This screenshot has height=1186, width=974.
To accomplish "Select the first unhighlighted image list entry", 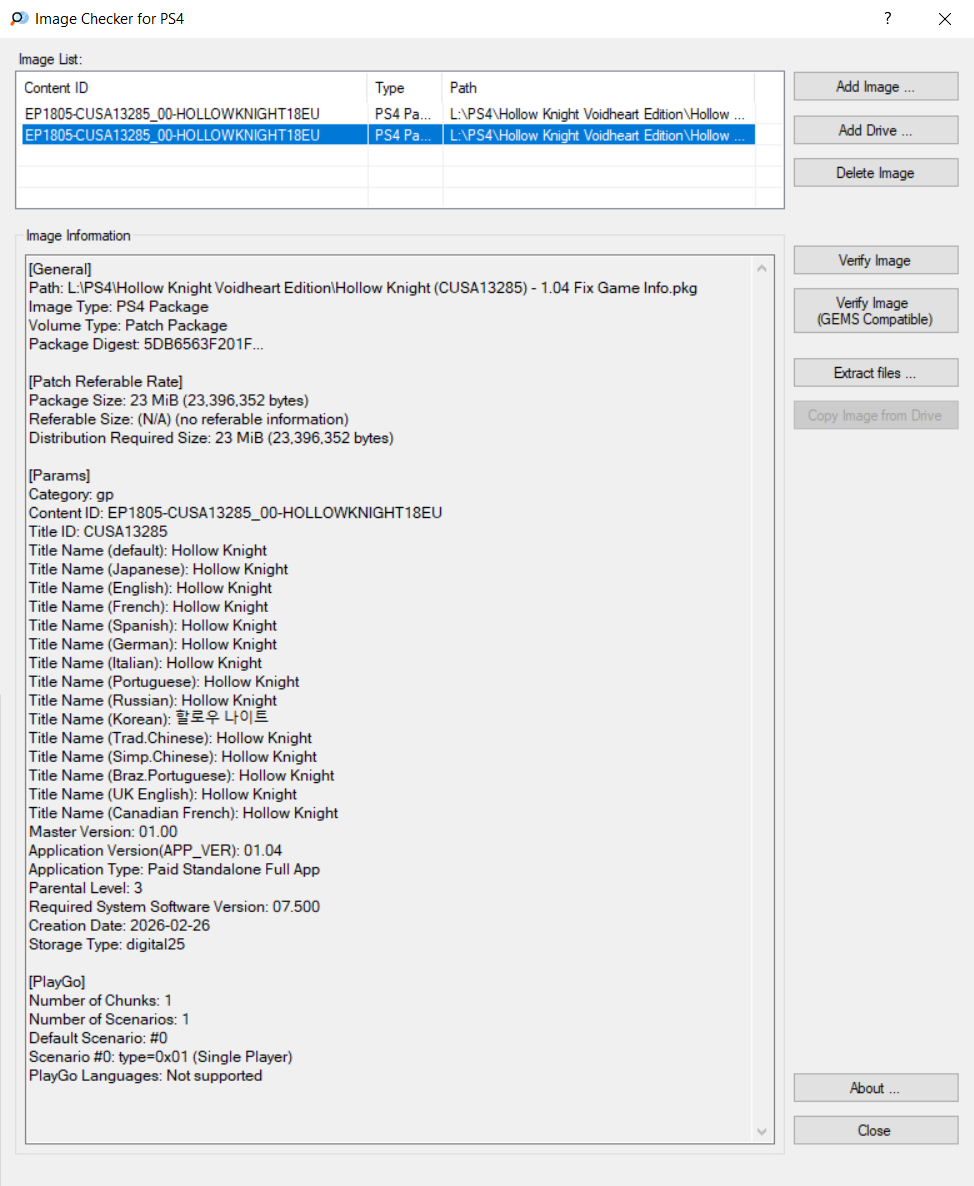I will [172, 114].
